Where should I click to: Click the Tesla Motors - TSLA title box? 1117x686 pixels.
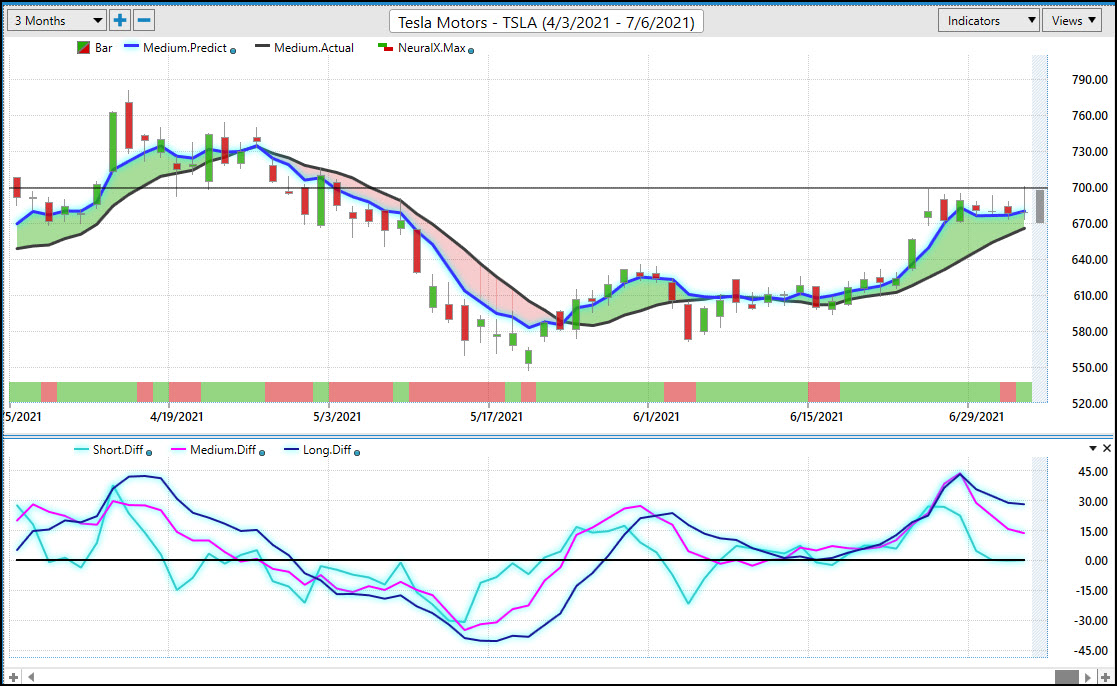[x=546, y=22]
